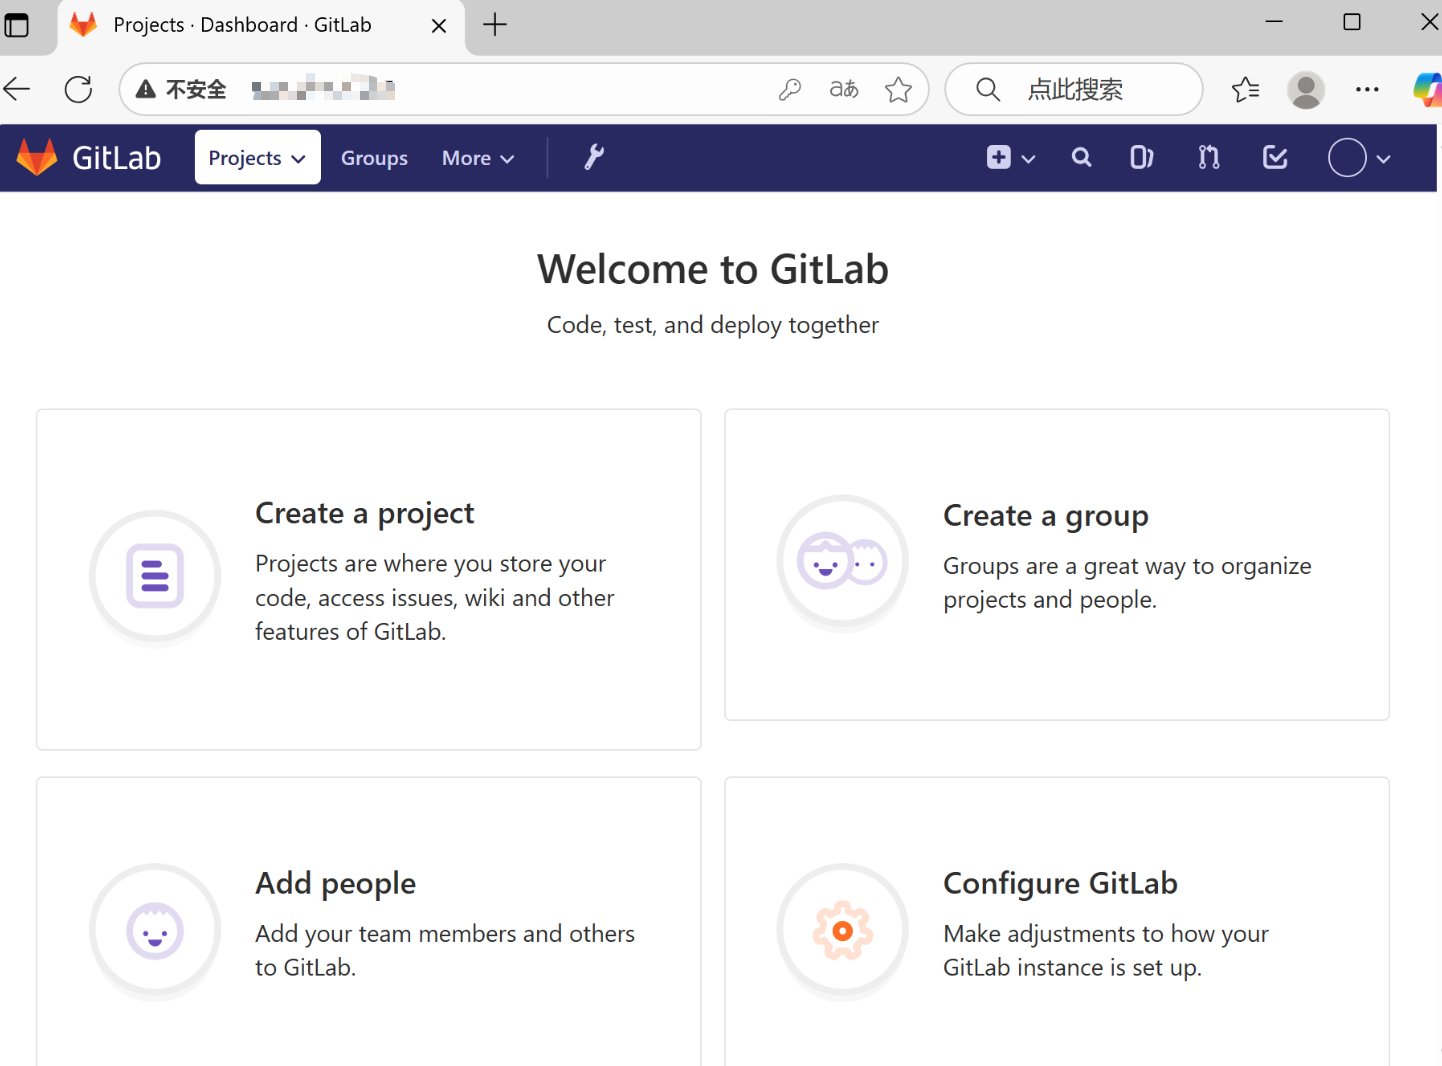The height and width of the screenshot is (1066, 1442).
Task: Click the Create a project card icon
Action: [x=155, y=576]
